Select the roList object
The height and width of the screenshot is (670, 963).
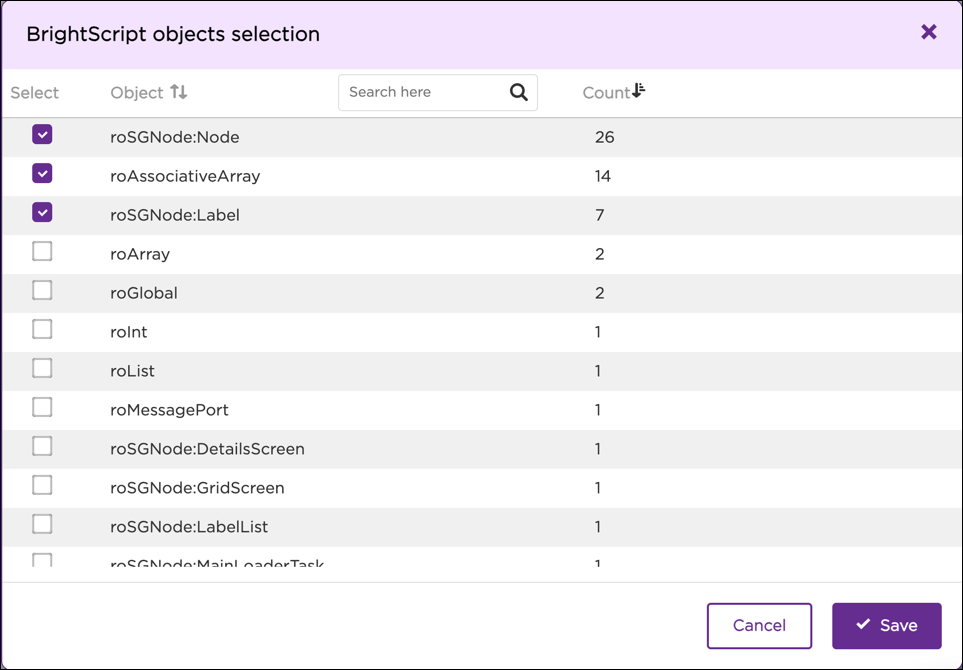coord(41,368)
